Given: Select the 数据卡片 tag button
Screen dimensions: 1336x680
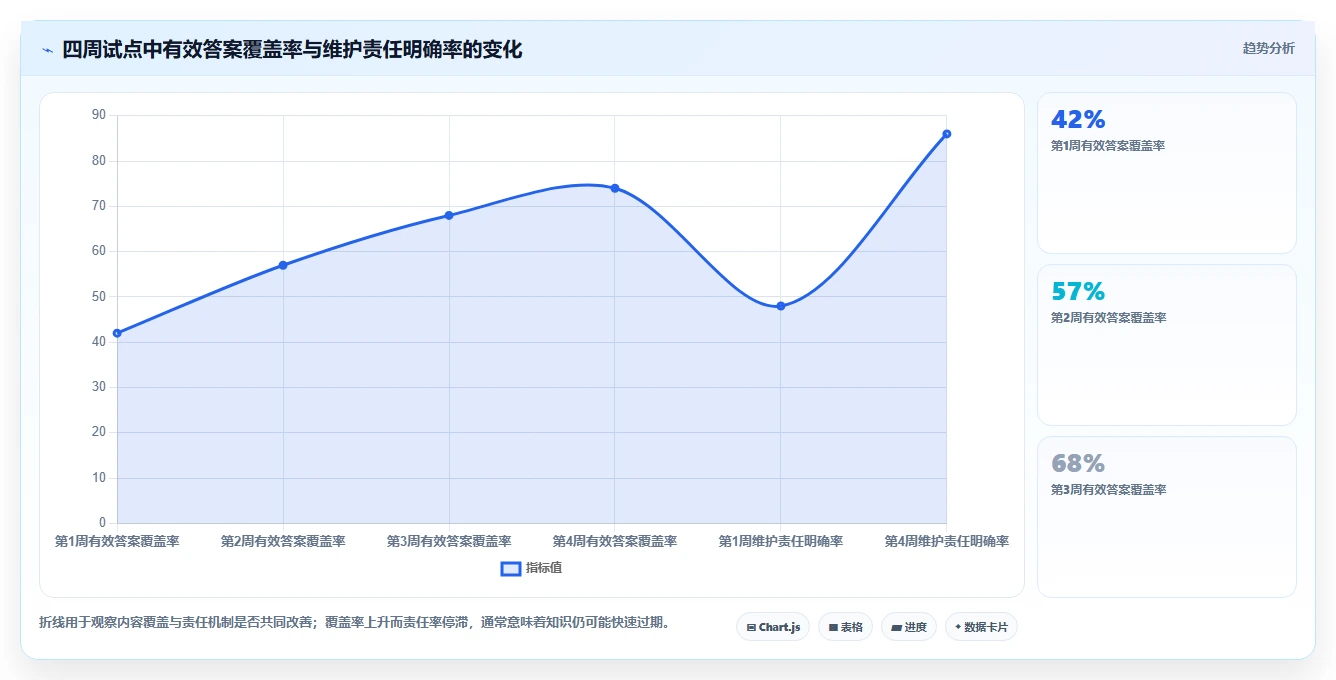Looking at the screenshot, I should [x=981, y=627].
